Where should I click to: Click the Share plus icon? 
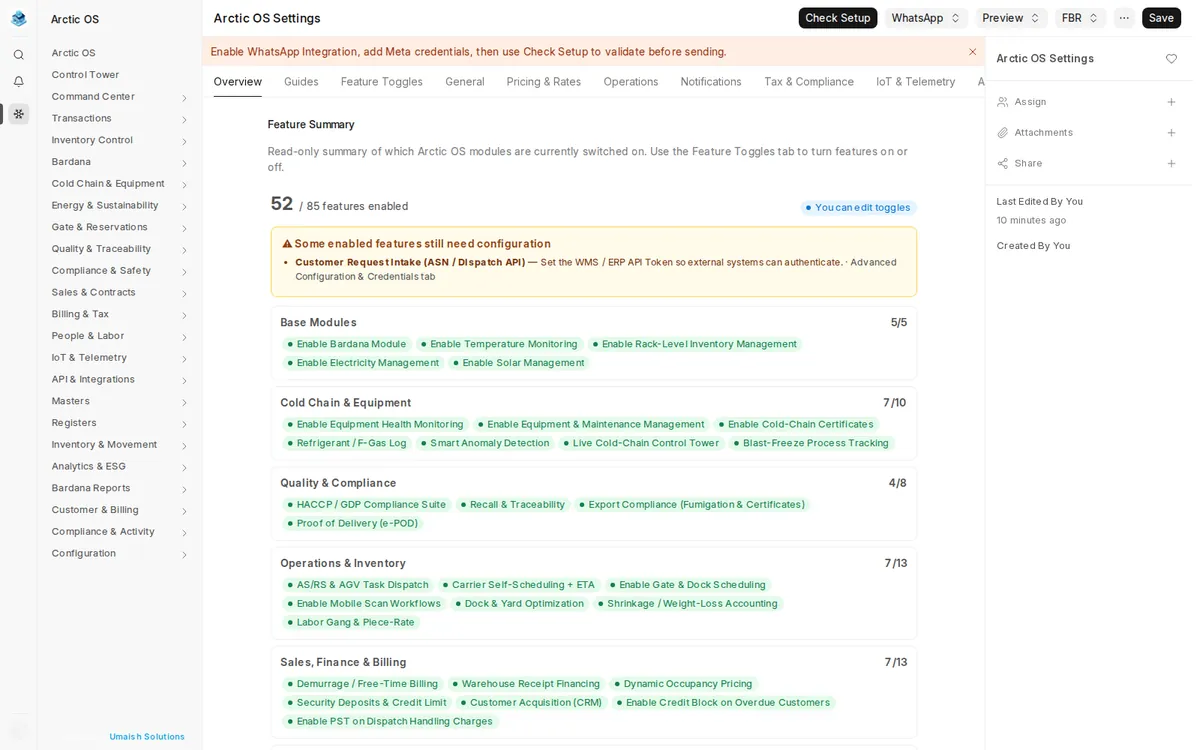pos(1171,163)
